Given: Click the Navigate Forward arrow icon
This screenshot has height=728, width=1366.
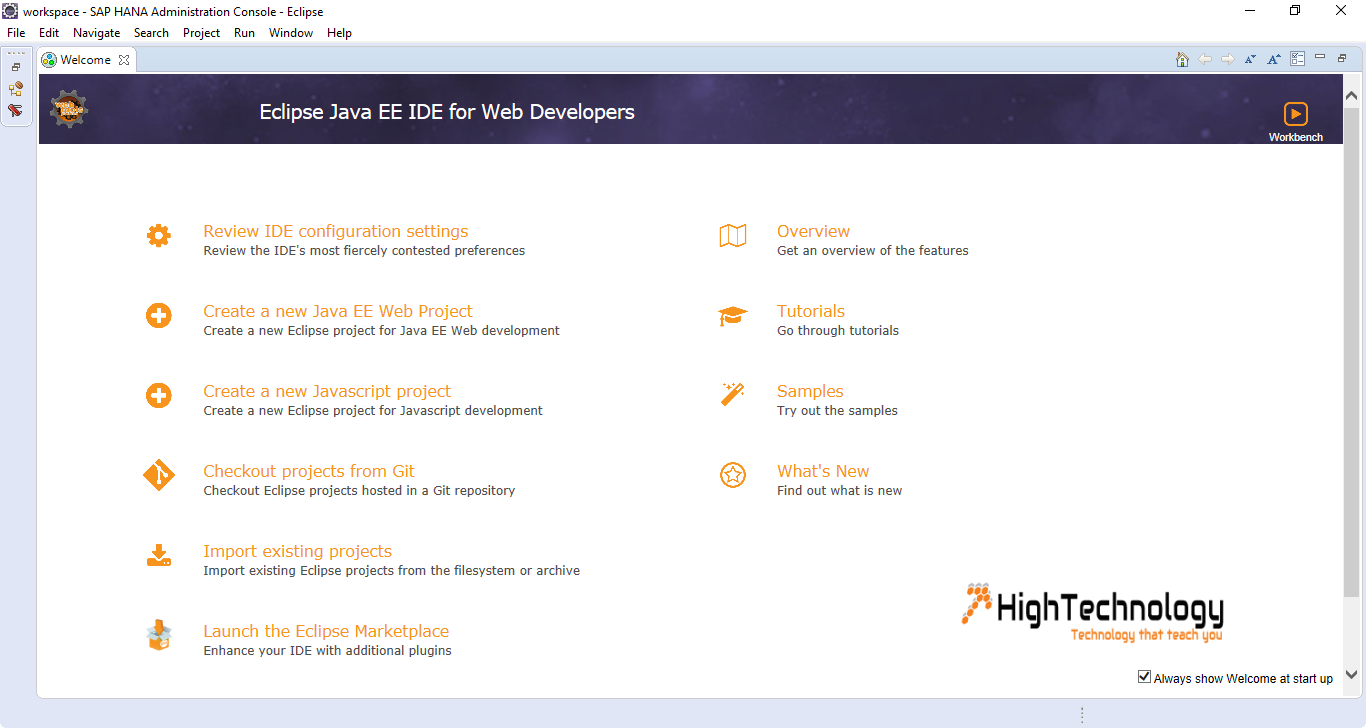Looking at the screenshot, I should pos(1228,59).
